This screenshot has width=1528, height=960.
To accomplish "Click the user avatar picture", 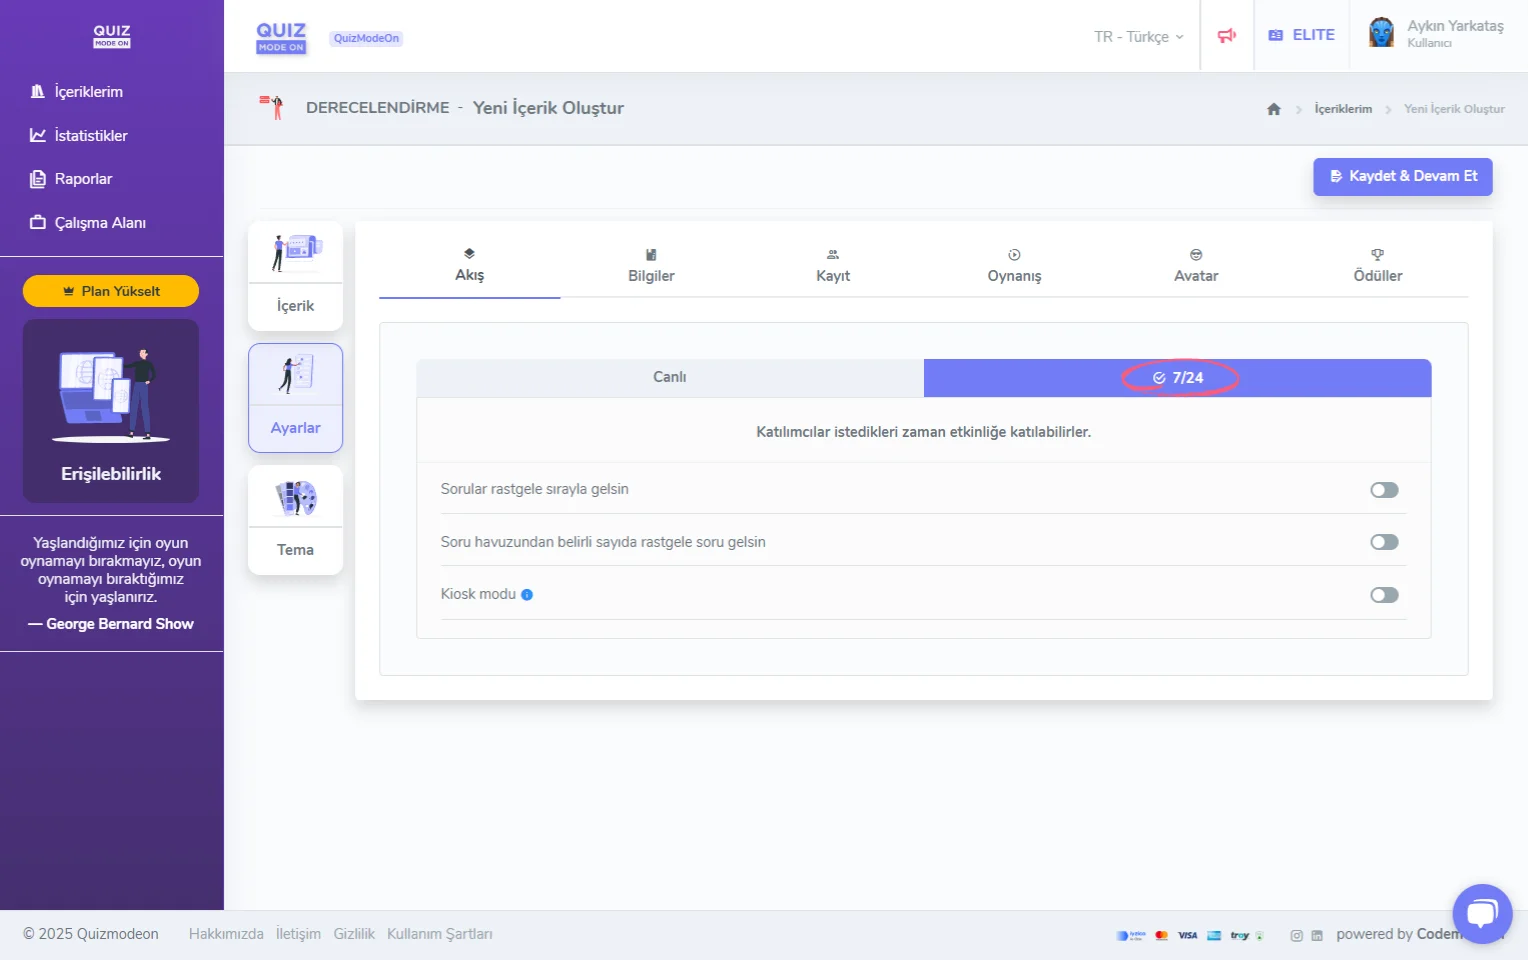I will click(1381, 33).
